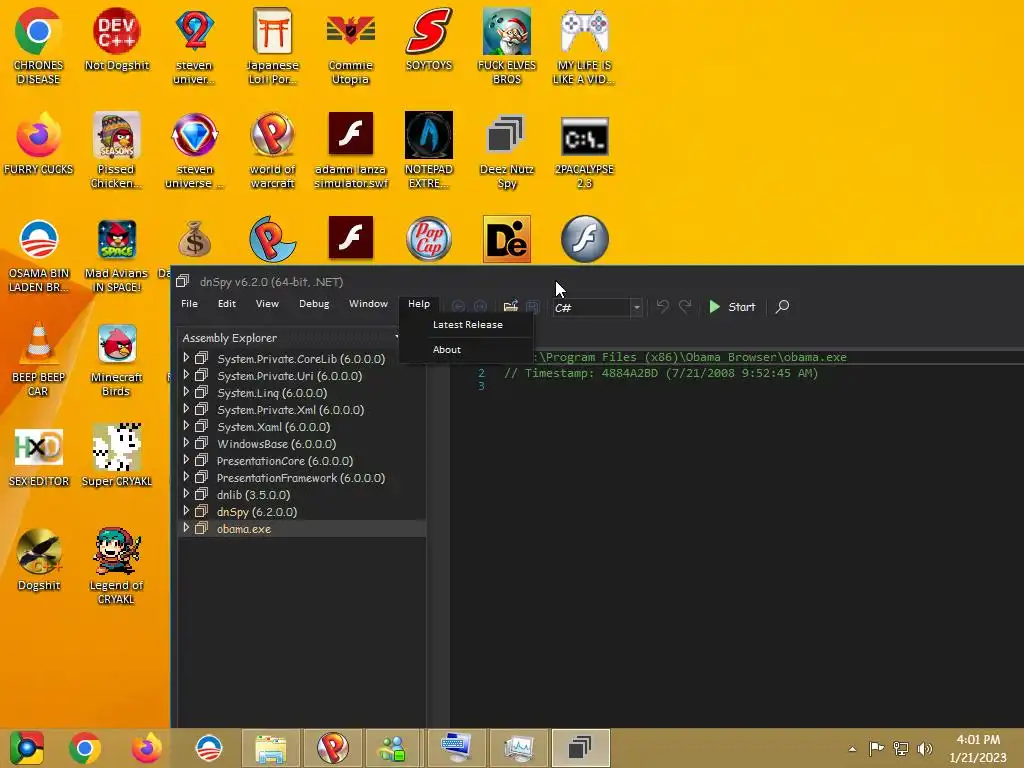Select System.Private.CoreLib (6.0.0.0) text row

[301, 359]
